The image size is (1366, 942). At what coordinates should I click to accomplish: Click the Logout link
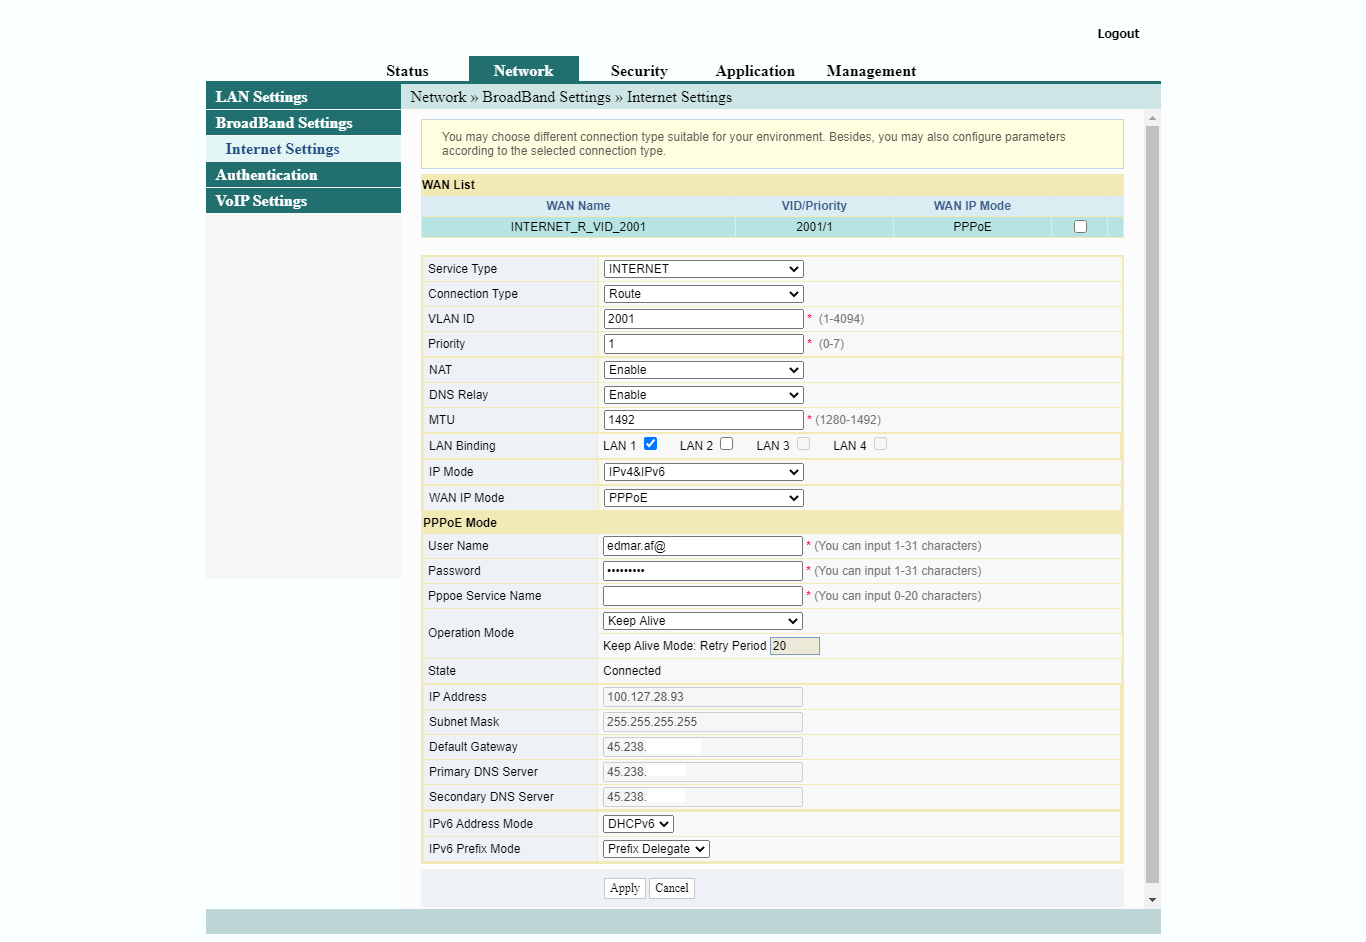[1118, 34]
